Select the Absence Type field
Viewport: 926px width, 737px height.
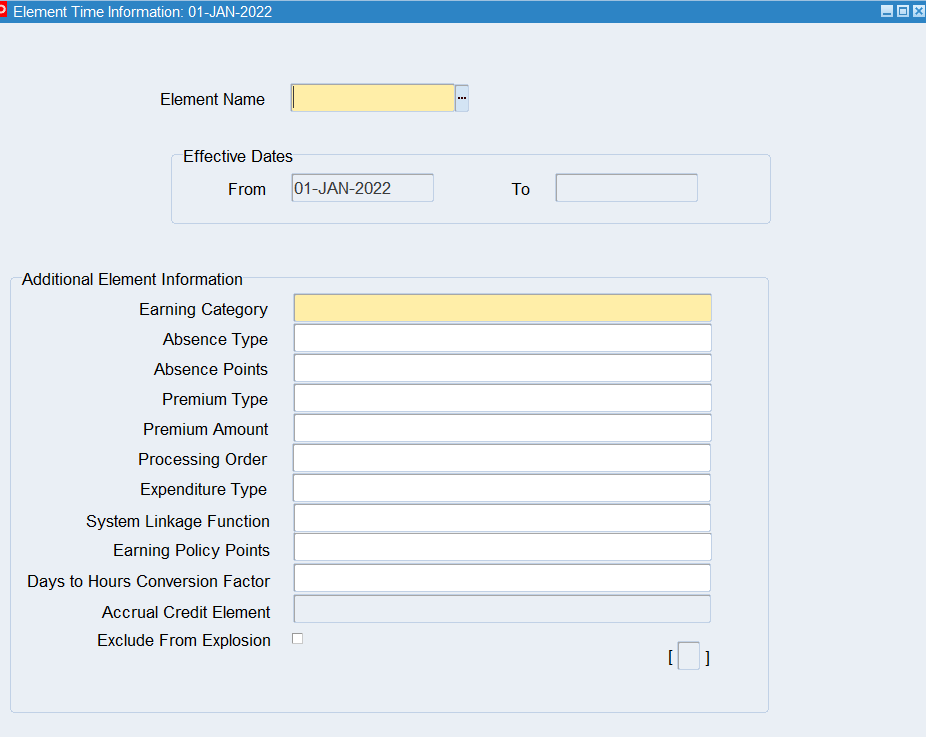(502, 338)
